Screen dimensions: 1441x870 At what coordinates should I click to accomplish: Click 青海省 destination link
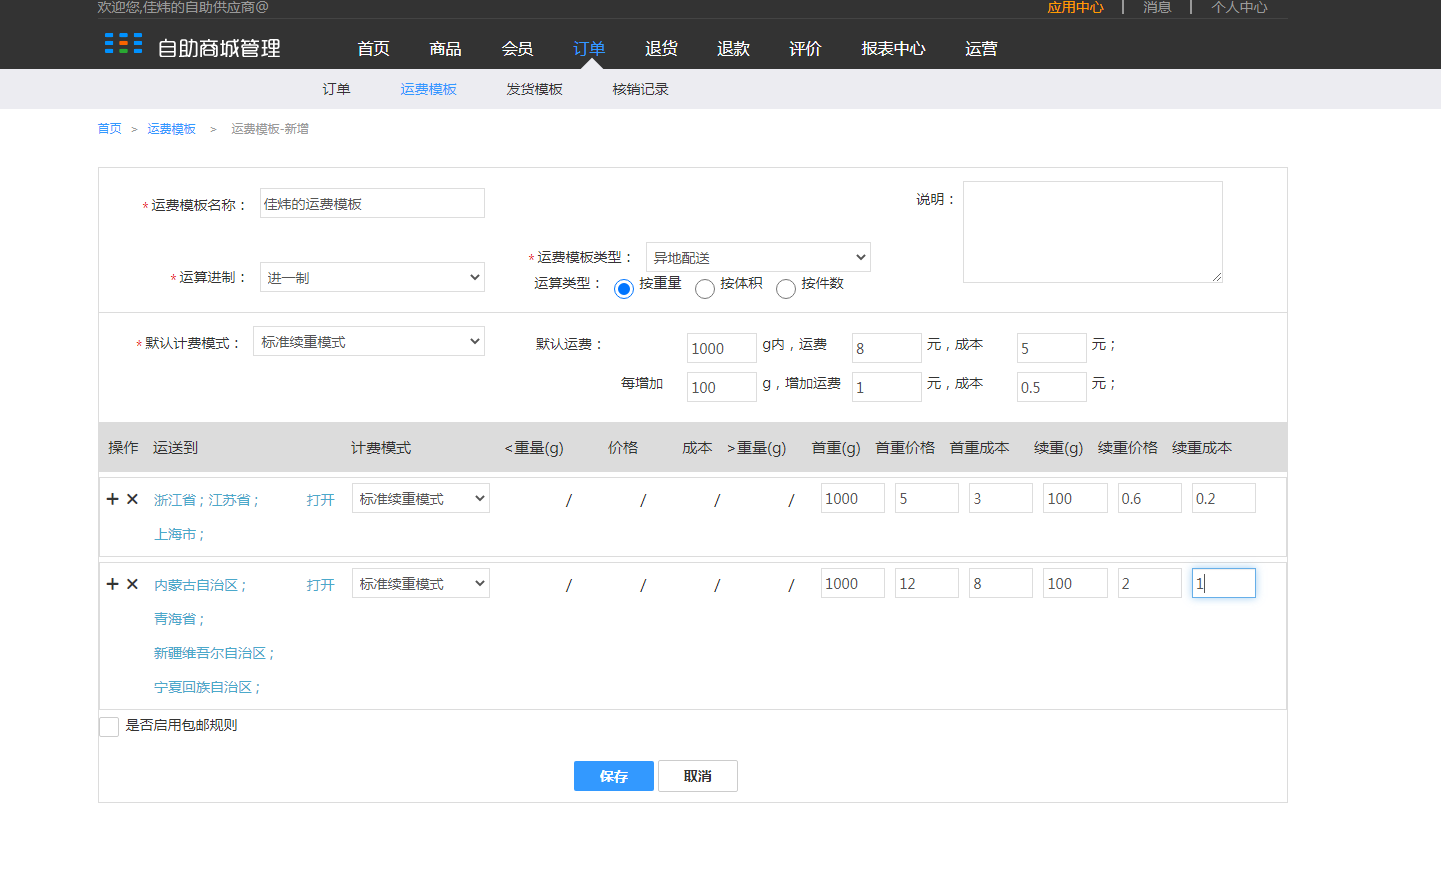tap(179, 619)
